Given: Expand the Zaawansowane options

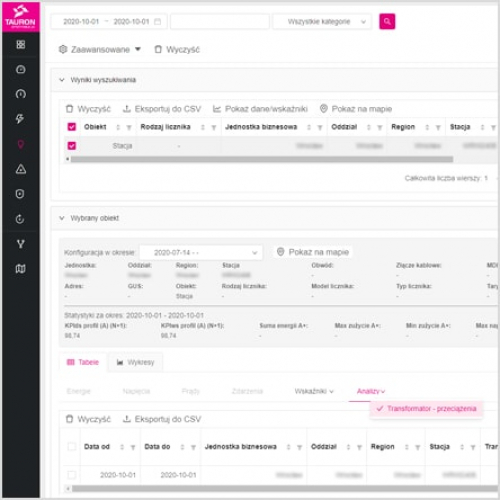Looking at the screenshot, I should click(100, 50).
